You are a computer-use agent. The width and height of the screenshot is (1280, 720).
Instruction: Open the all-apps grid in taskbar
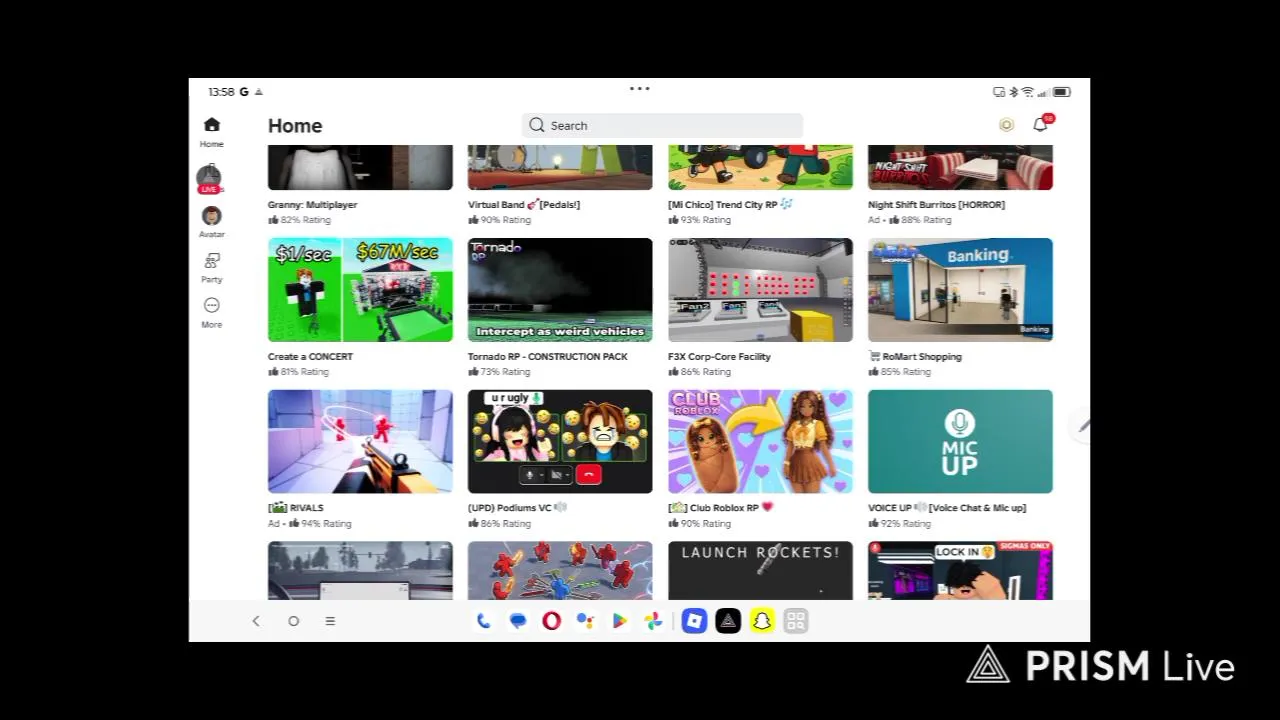point(796,621)
